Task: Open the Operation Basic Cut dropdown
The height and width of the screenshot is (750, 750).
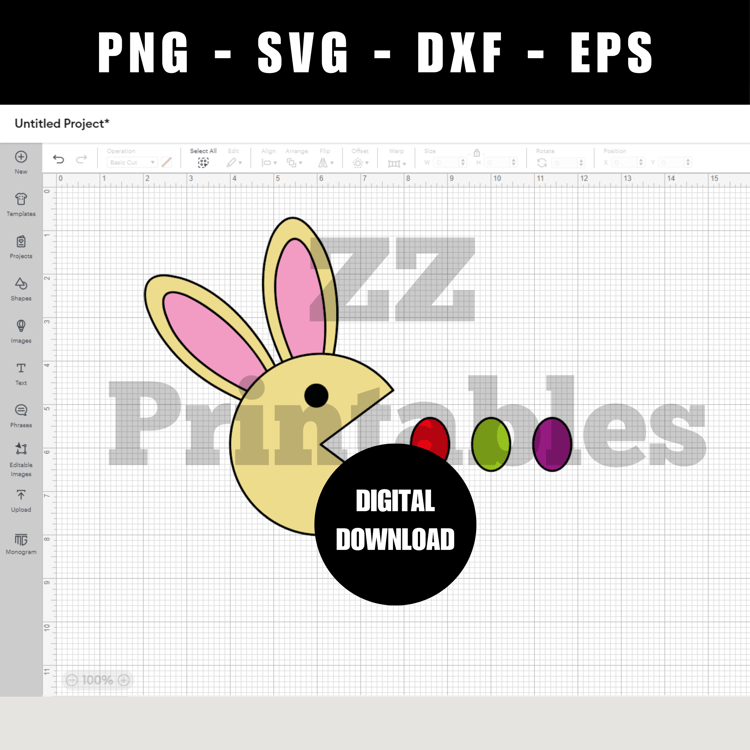Action: point(132,163)
